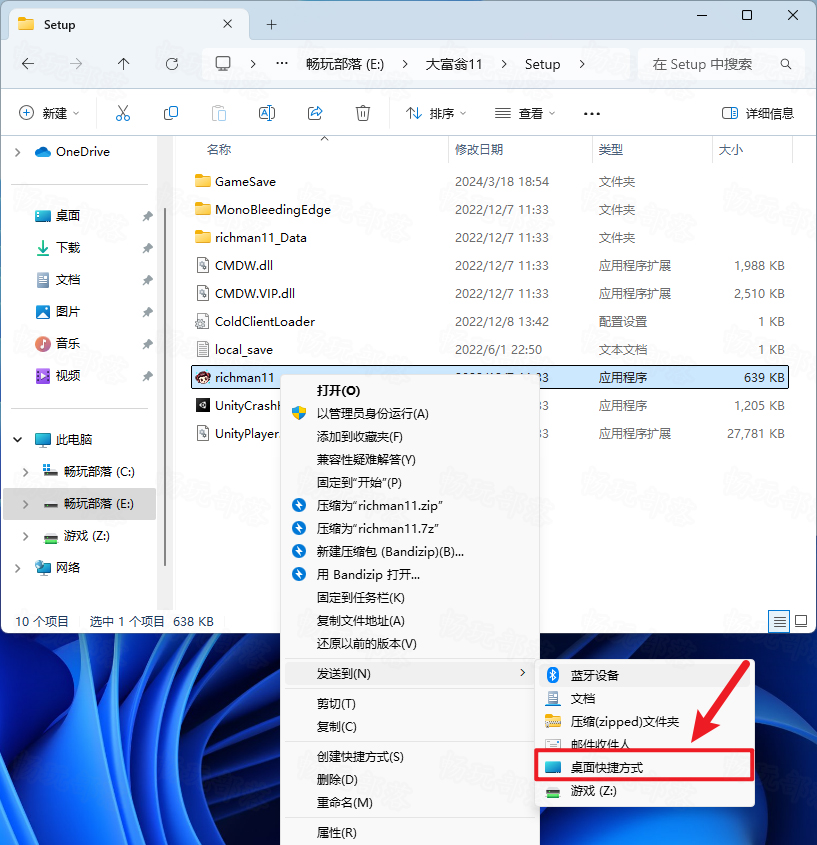The height and width of the screenshot is (845, 817).
Task: Toggle the Details pane button
Action: [757, 113]
